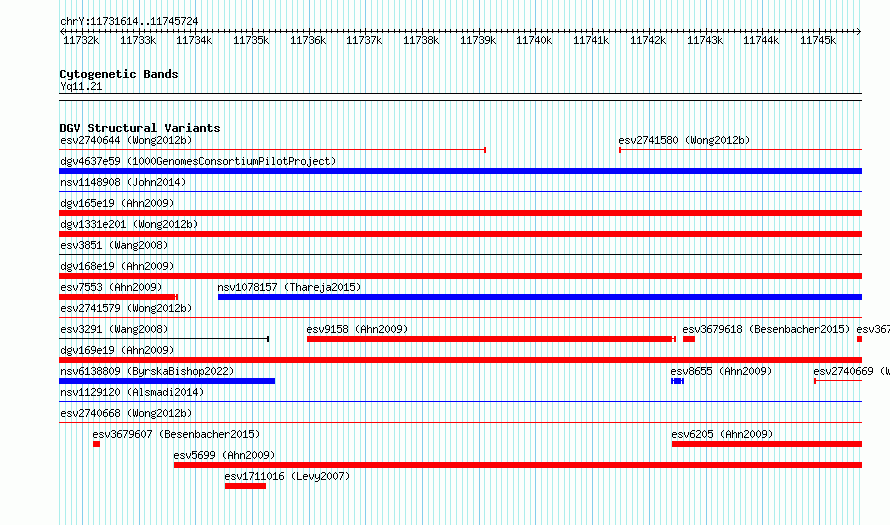This screenshot has width=890, height=525.
Task: Click the nsv1148908 (John2014) label
Action: pyautogui.click(x=123, y=182)
